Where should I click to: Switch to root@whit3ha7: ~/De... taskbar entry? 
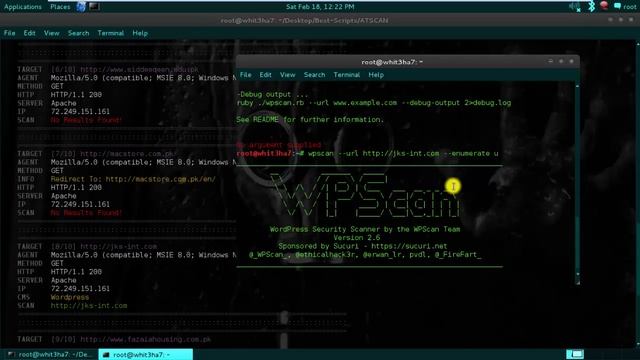pyautogui.click(x=51, y=354)
